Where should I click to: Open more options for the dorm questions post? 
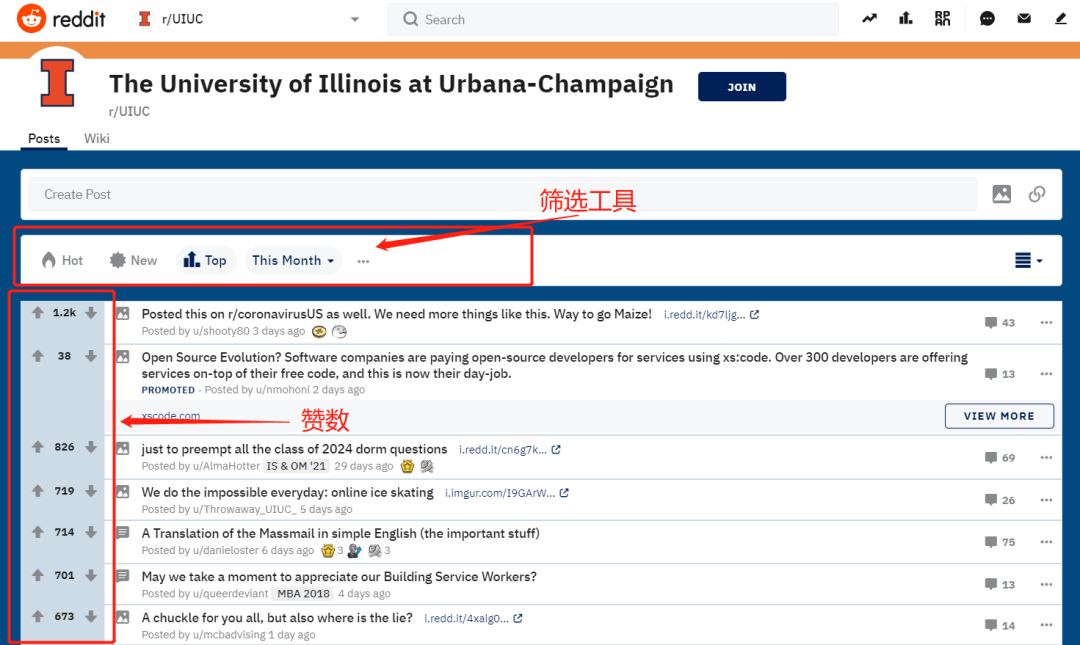click(x=1046, y=458)
